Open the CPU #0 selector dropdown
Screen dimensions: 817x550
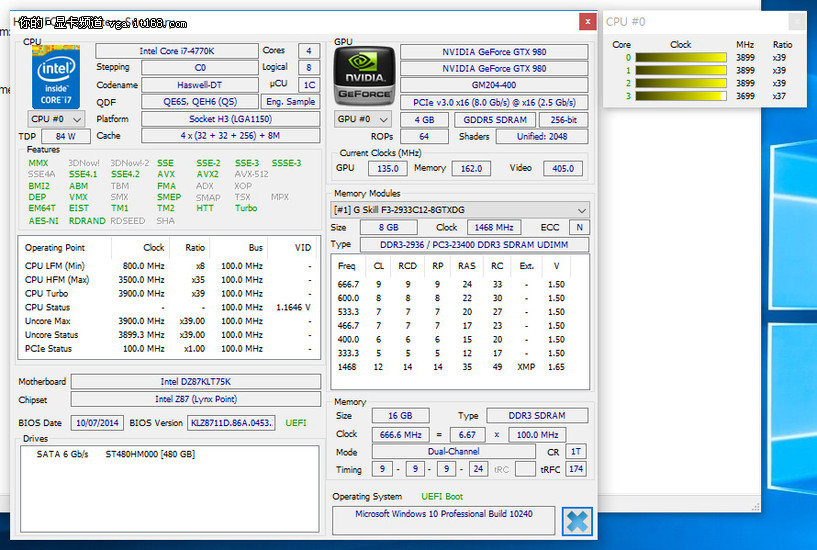56,119
